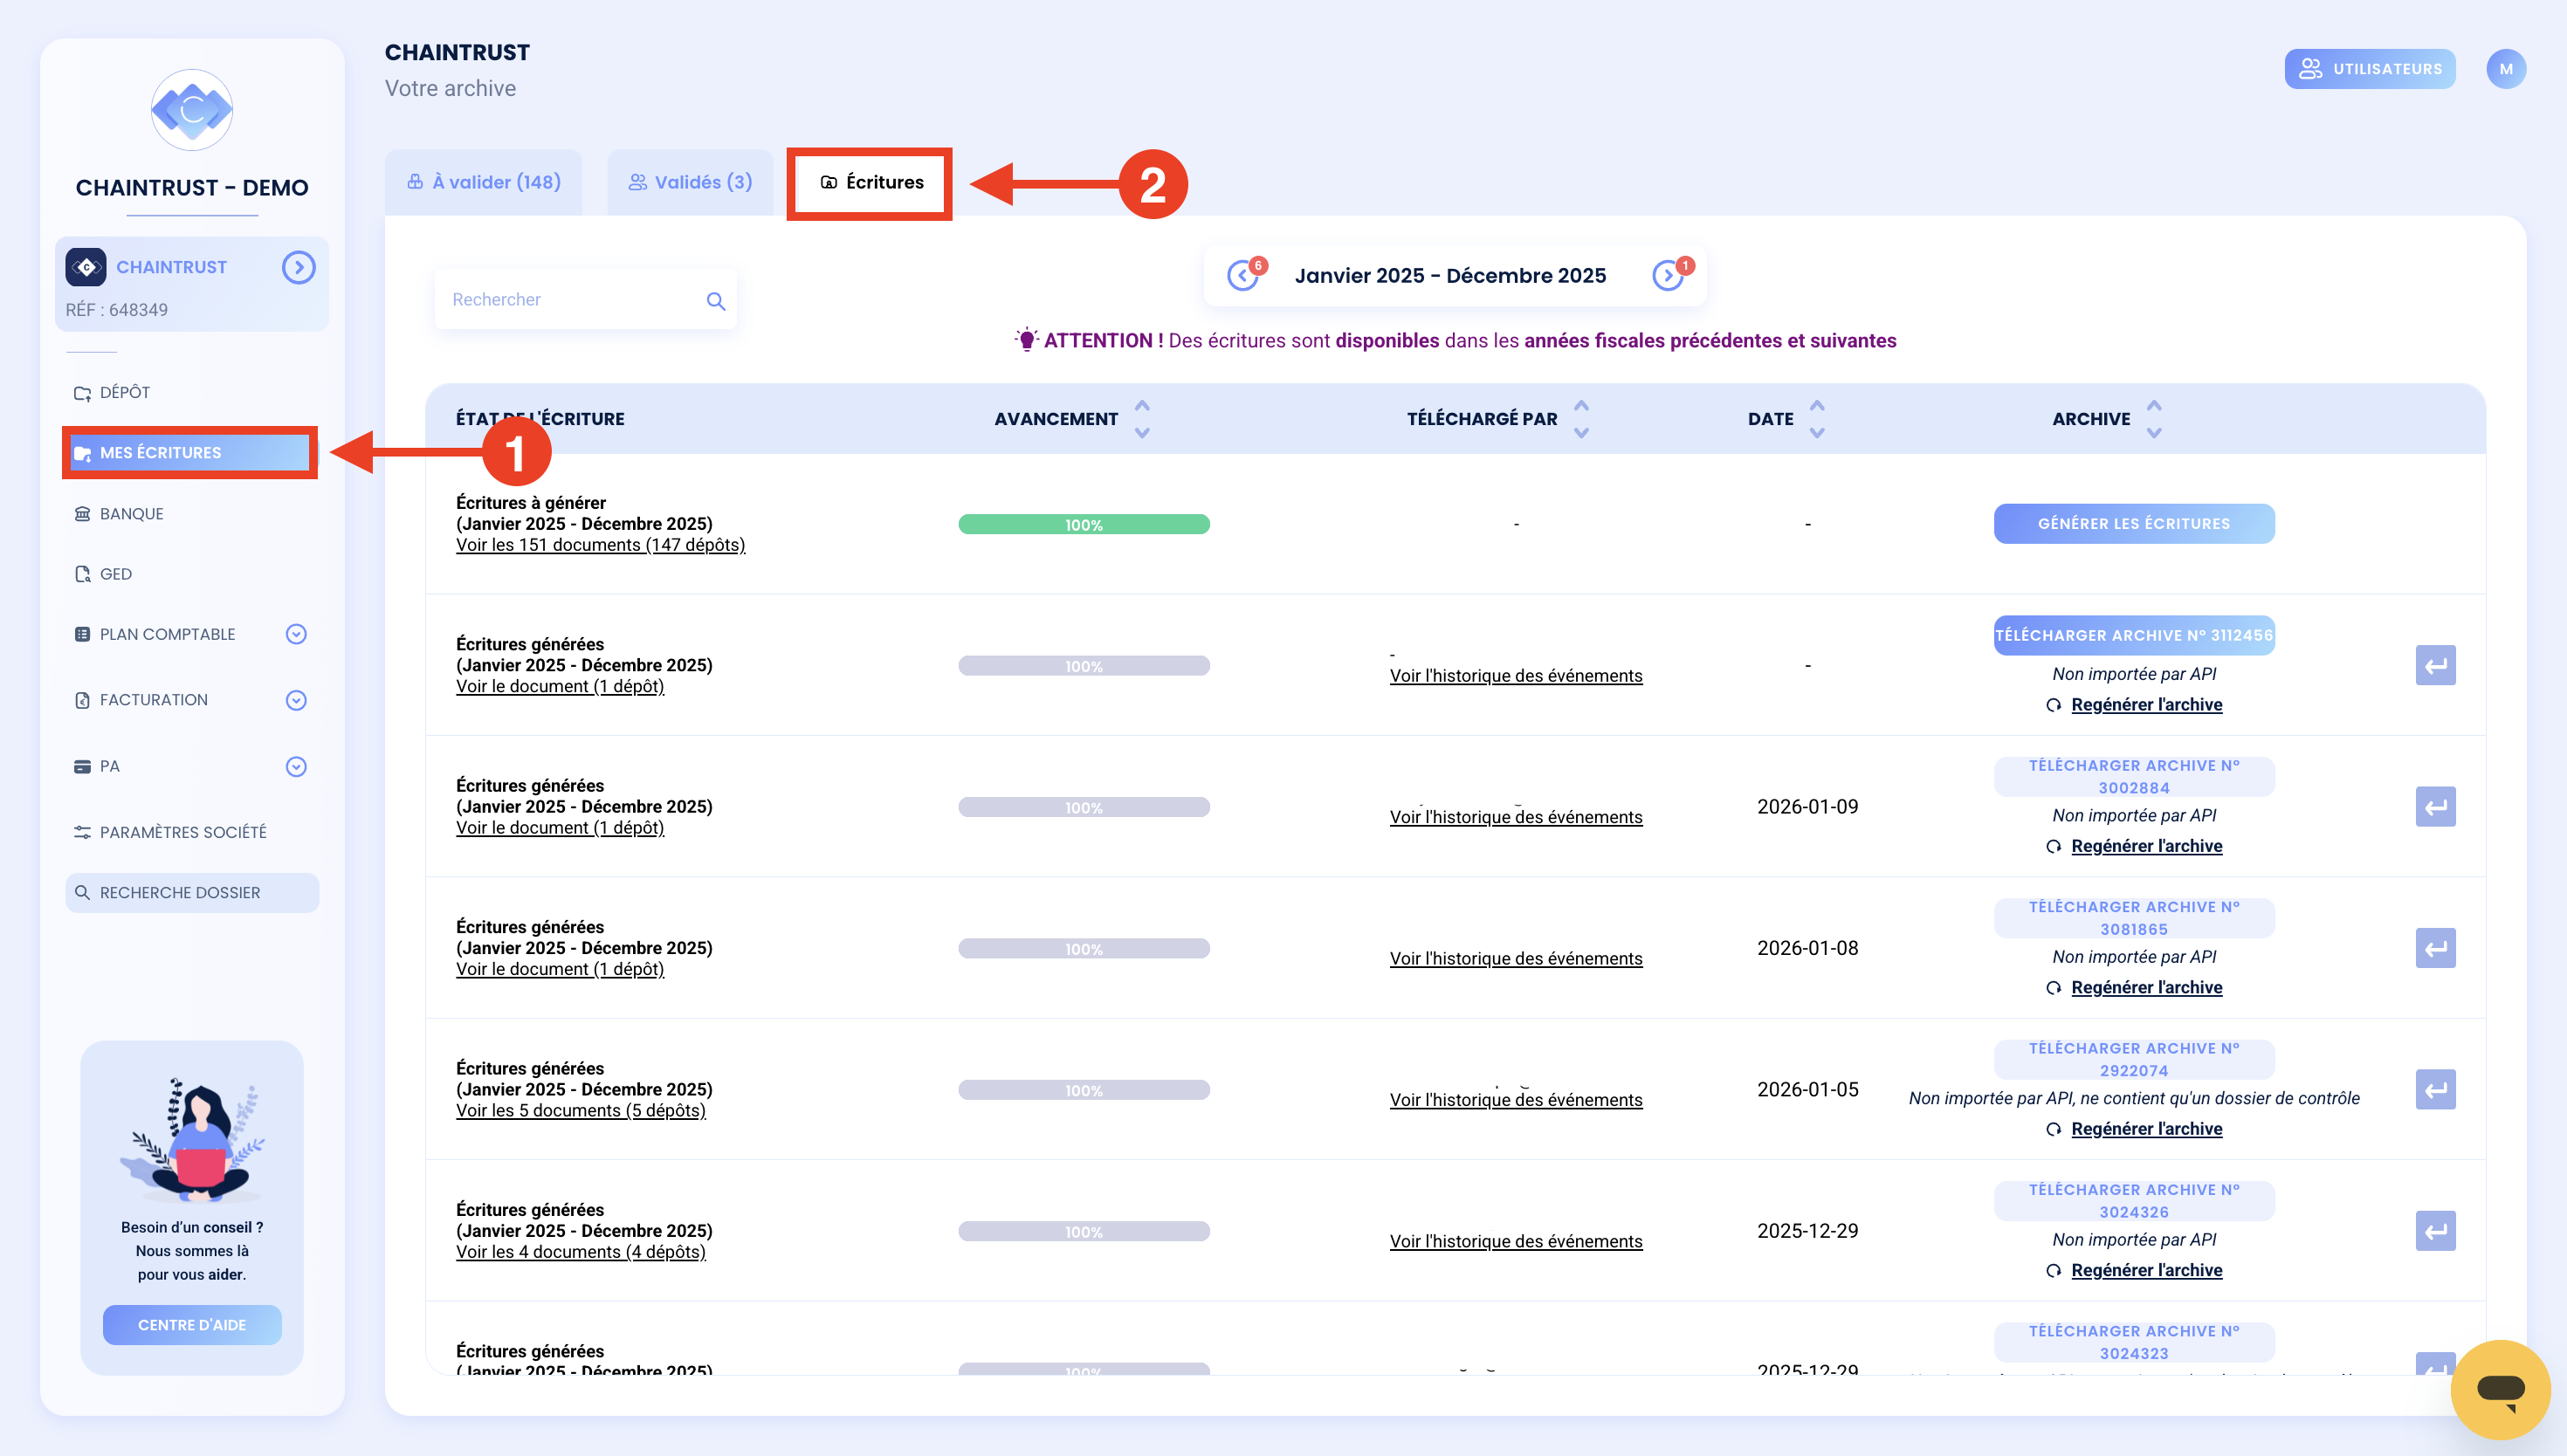Click return arrow icon for archive 3112456
Viewport: 2567px width, 1456px height.
tap(2436, 665)
